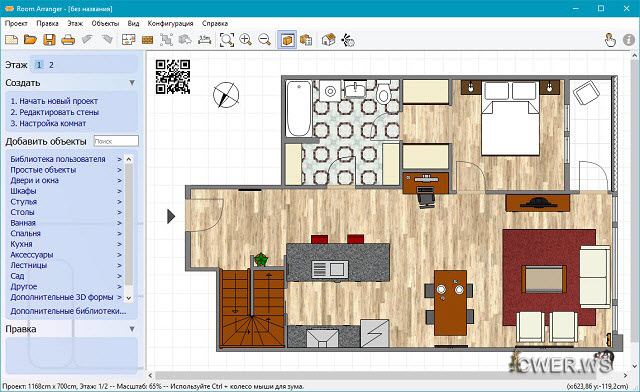Open Дополнительные библиотеки... link

tap(68, 311)
